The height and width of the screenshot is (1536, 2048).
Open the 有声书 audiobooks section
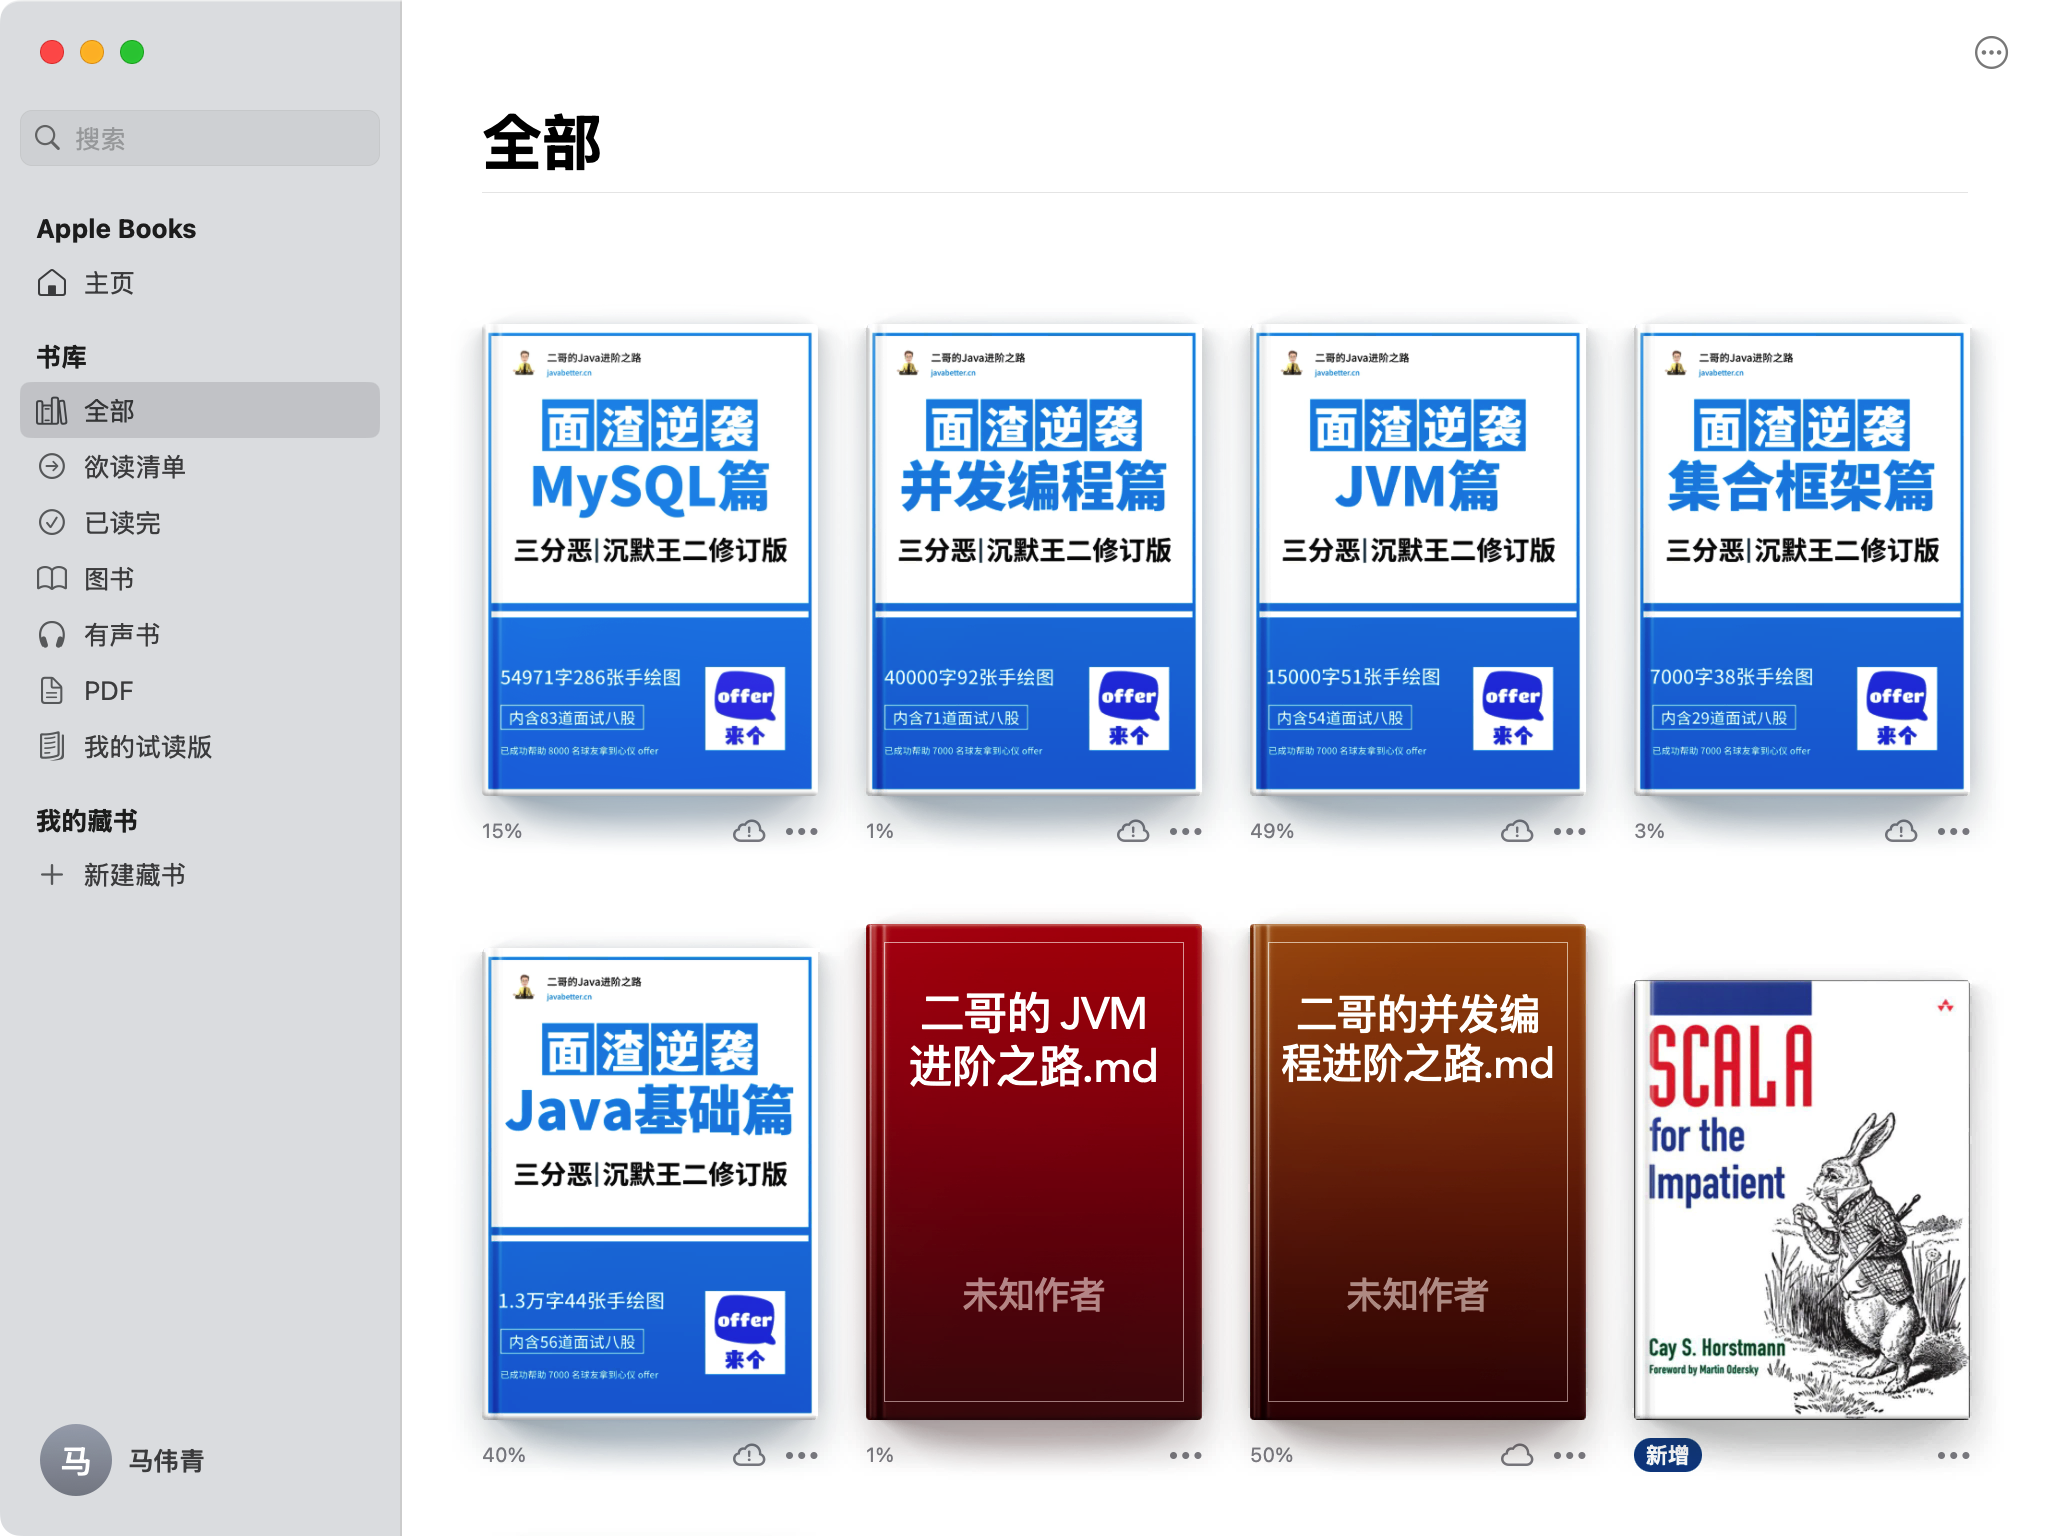click(x=121, y=634)
